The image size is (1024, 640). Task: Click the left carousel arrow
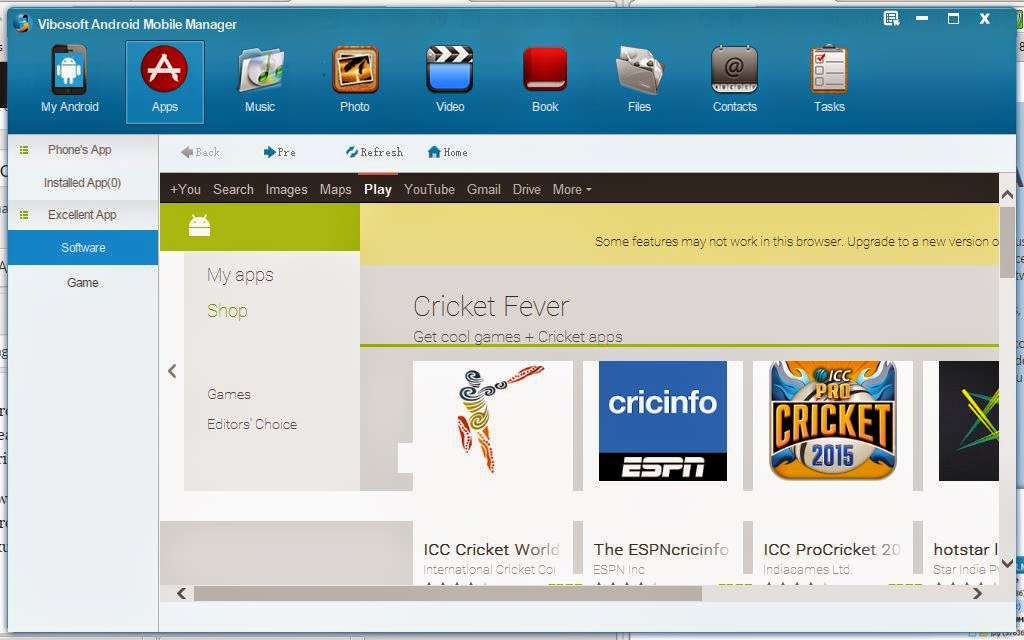point(172,371)
